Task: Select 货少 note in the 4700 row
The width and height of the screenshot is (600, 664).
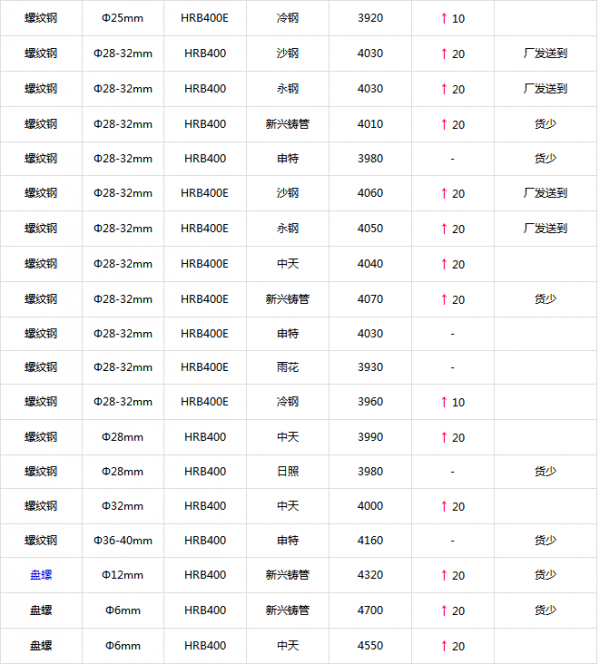Action: [545, 610]
